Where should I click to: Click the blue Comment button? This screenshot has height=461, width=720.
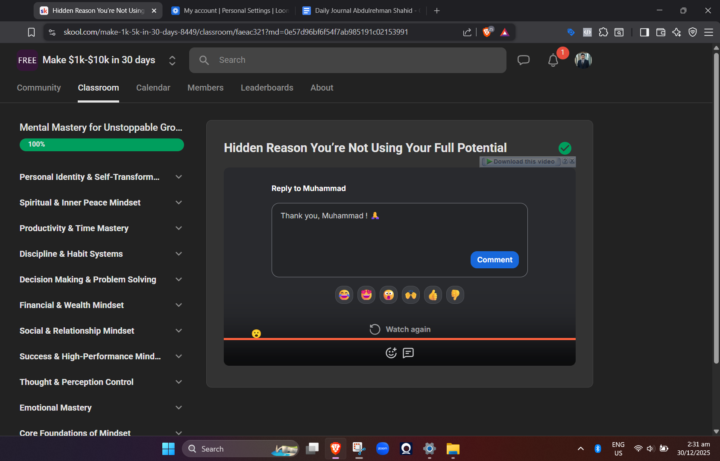[x=495, y=260]
